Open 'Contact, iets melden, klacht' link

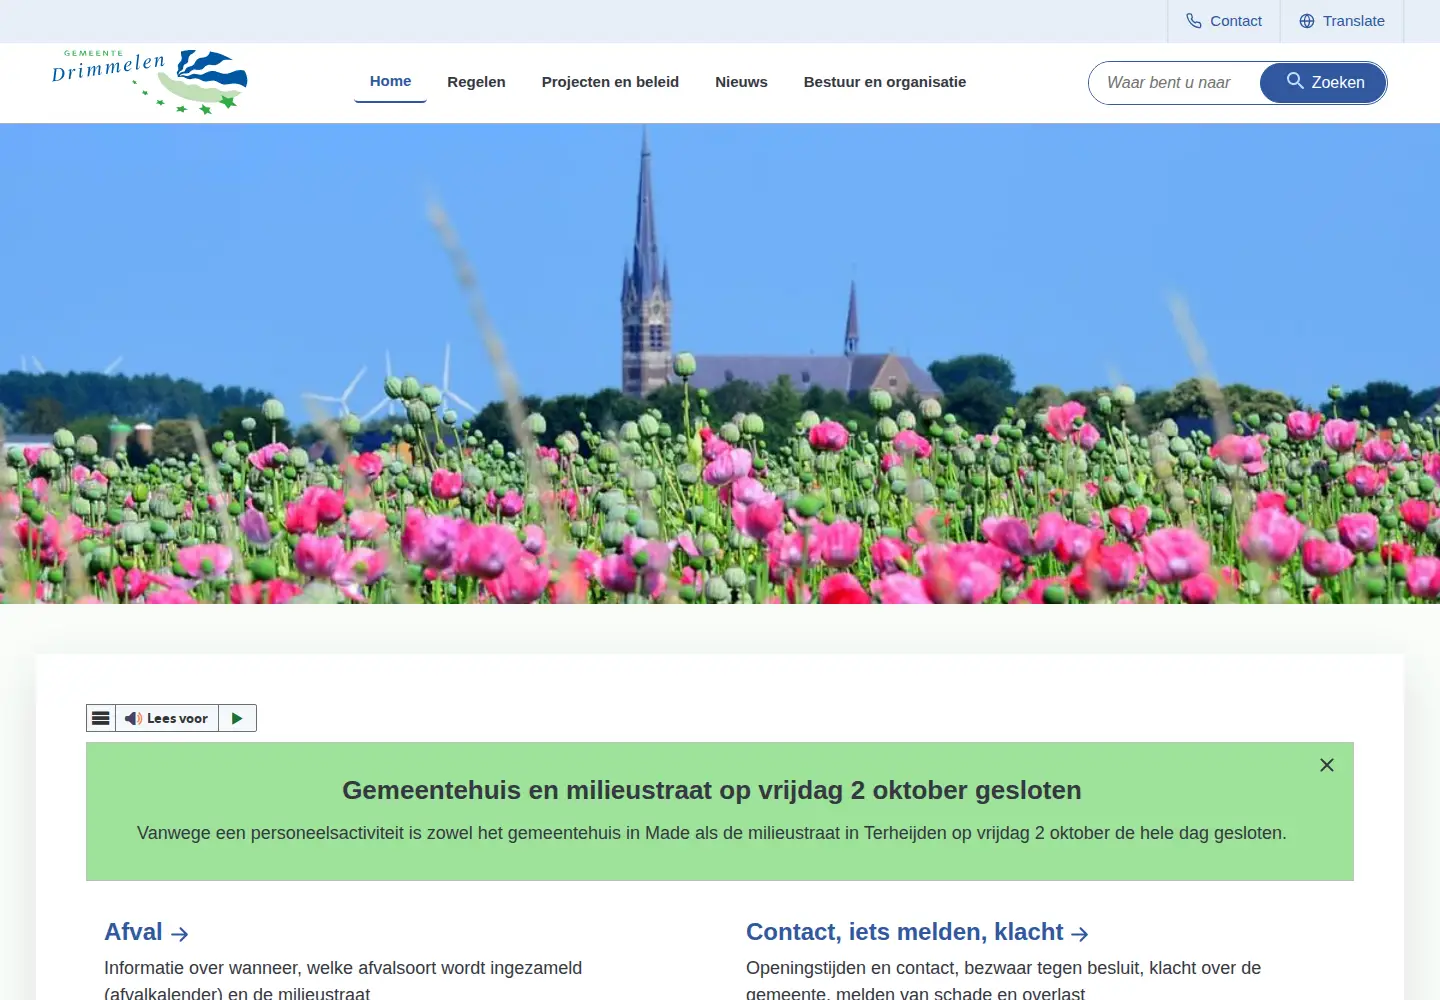point(917,932)
